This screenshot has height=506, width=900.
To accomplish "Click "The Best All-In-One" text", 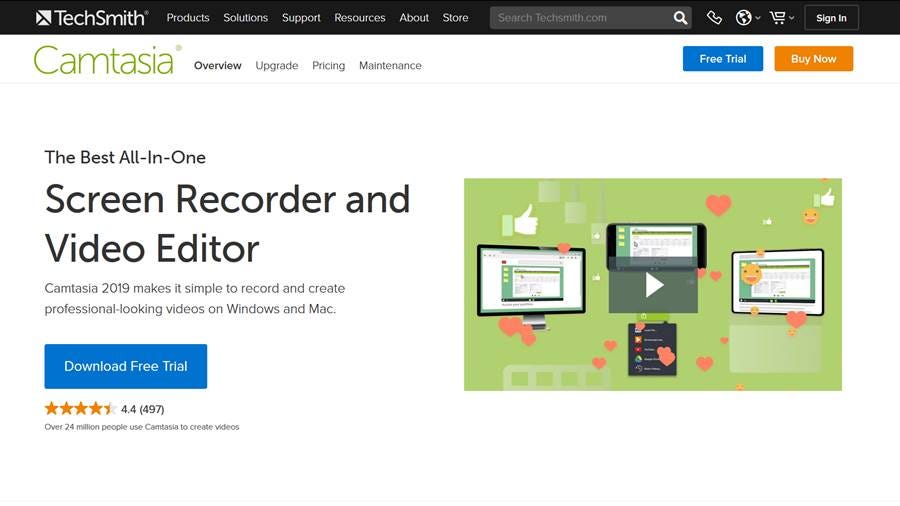I will tap(125, 157).
